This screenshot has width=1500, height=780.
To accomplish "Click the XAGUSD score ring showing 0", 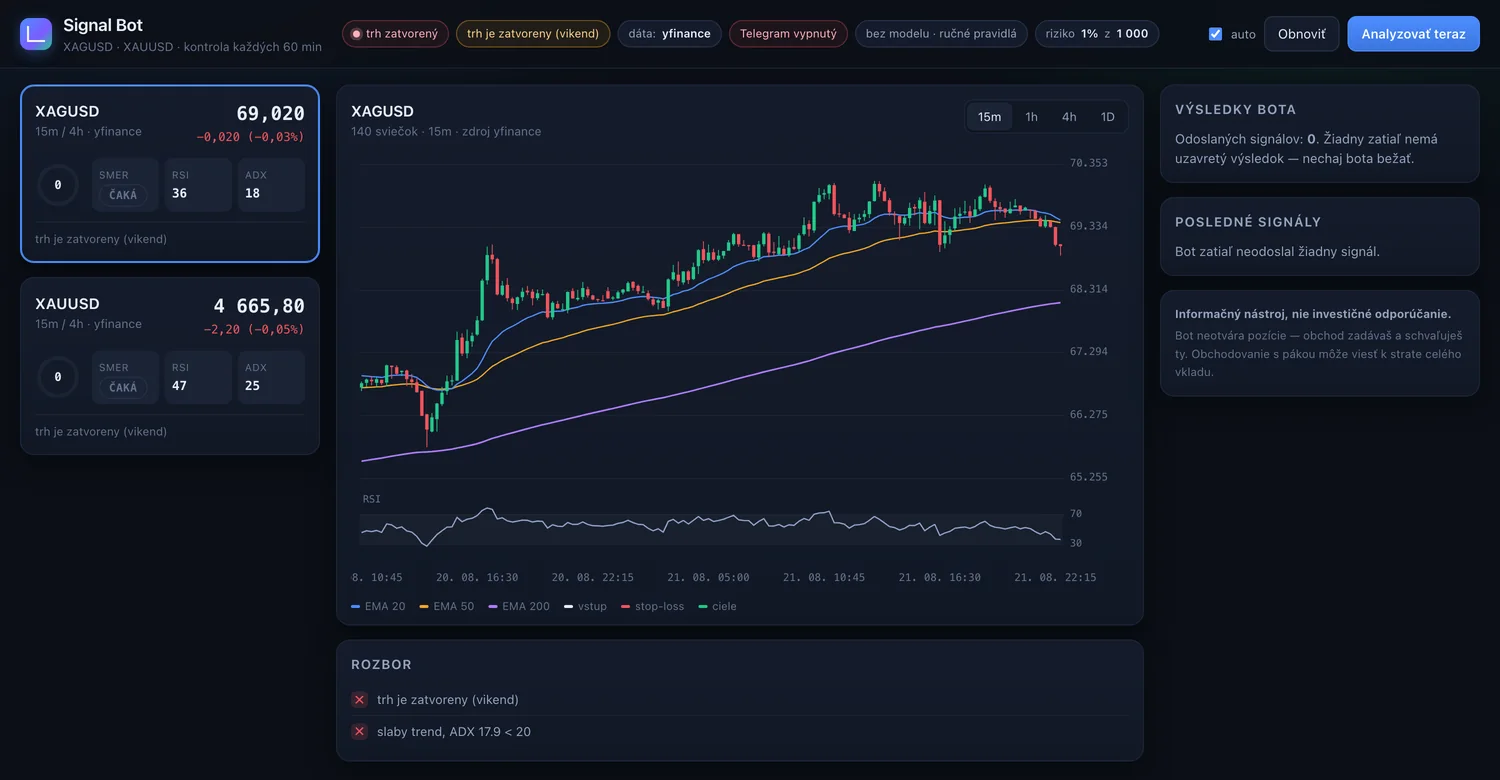I will point(58,185).
